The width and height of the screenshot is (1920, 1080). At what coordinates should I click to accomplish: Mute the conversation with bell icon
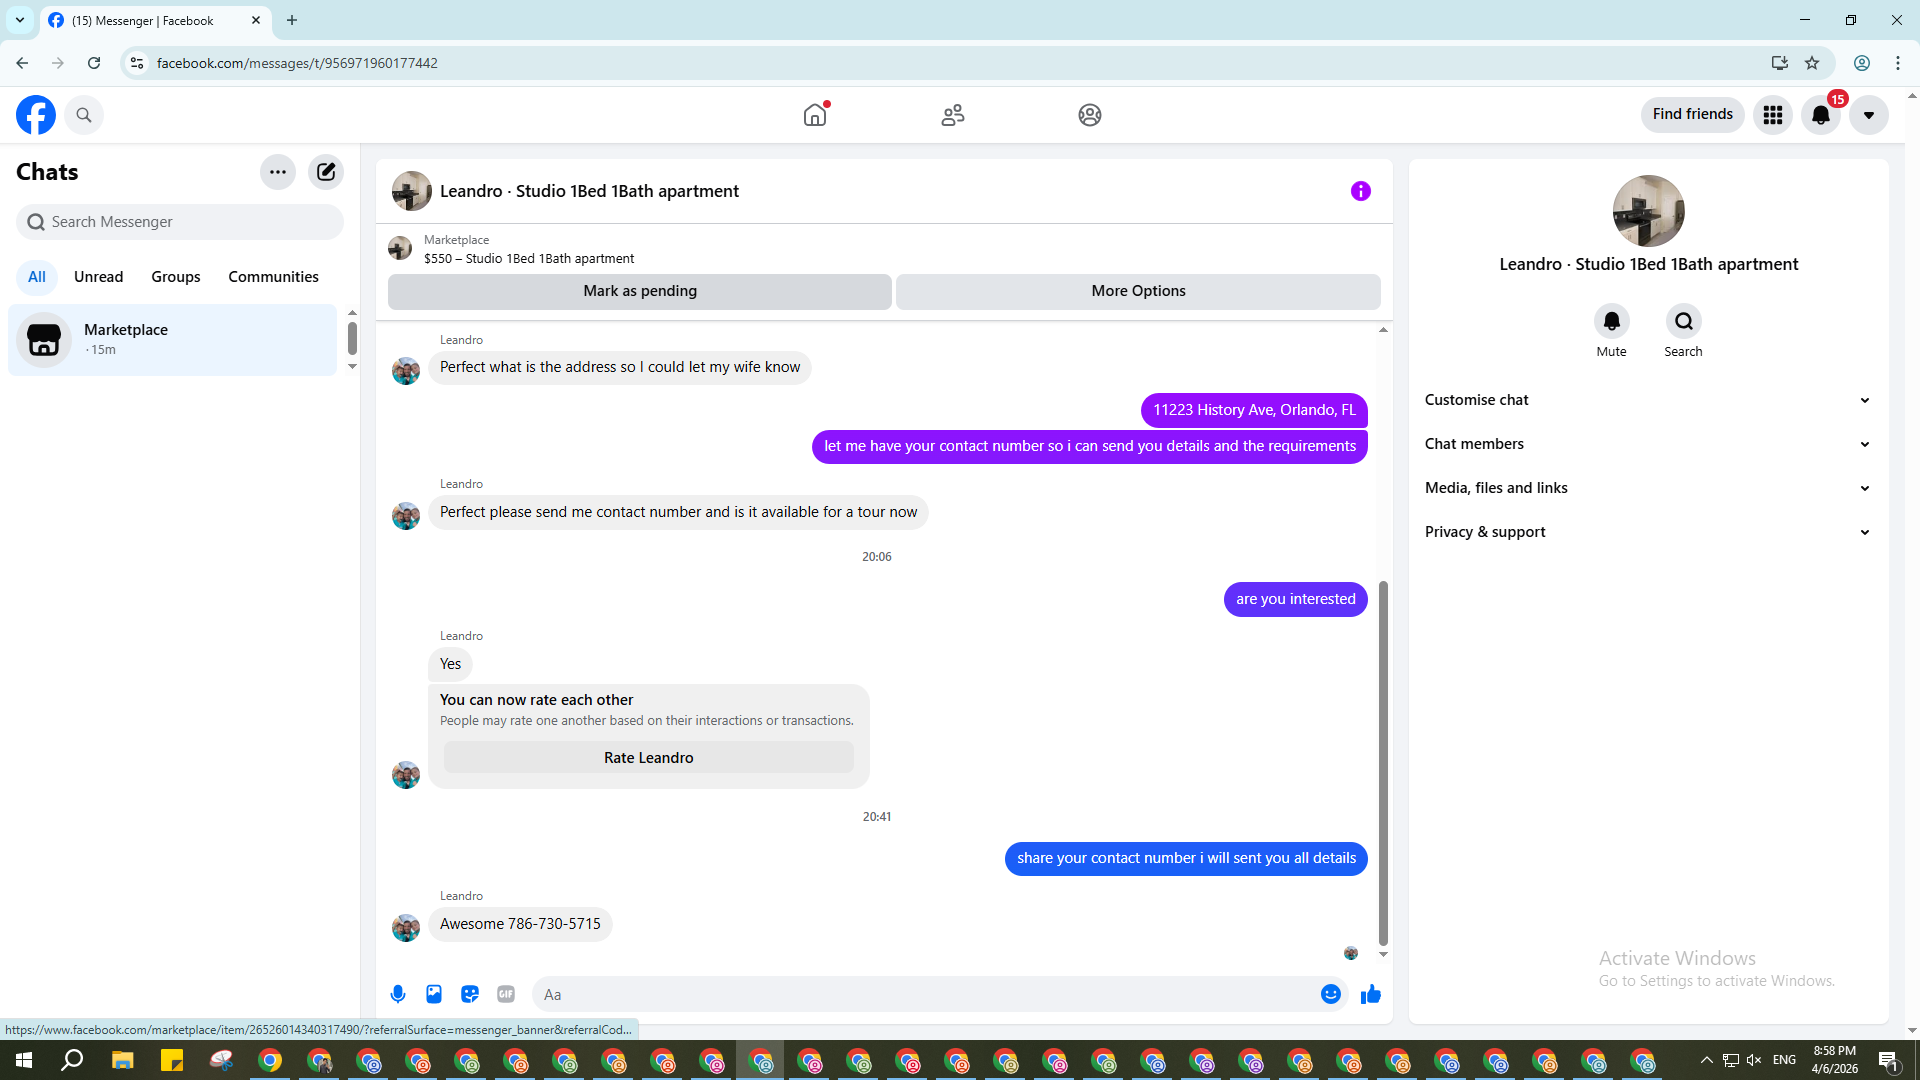coord(1612,321)
